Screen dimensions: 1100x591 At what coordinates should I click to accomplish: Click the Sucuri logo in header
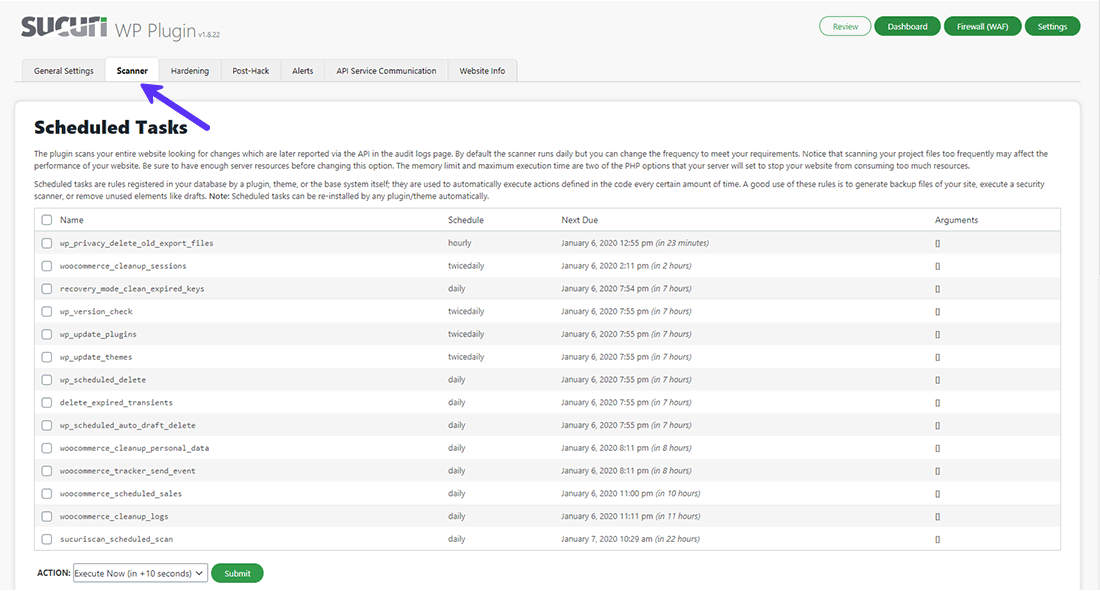(x=65, y=26)
